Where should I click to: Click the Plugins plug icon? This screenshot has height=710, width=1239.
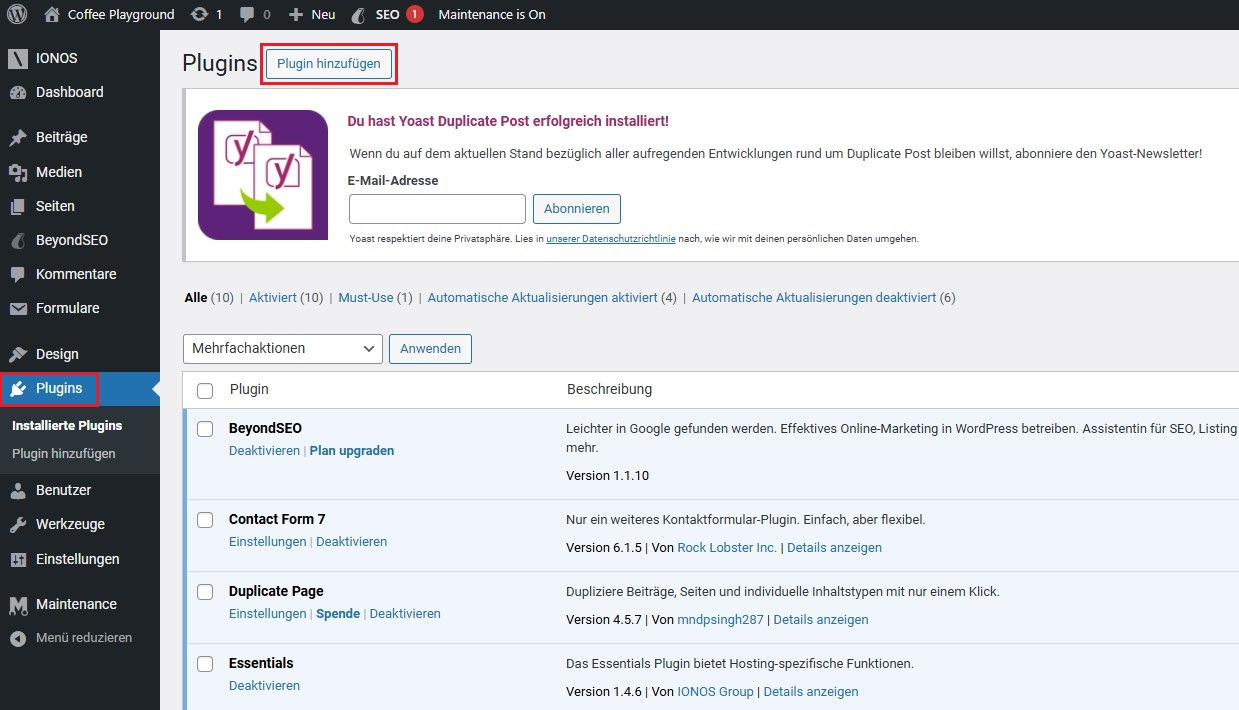pos(17,388)
